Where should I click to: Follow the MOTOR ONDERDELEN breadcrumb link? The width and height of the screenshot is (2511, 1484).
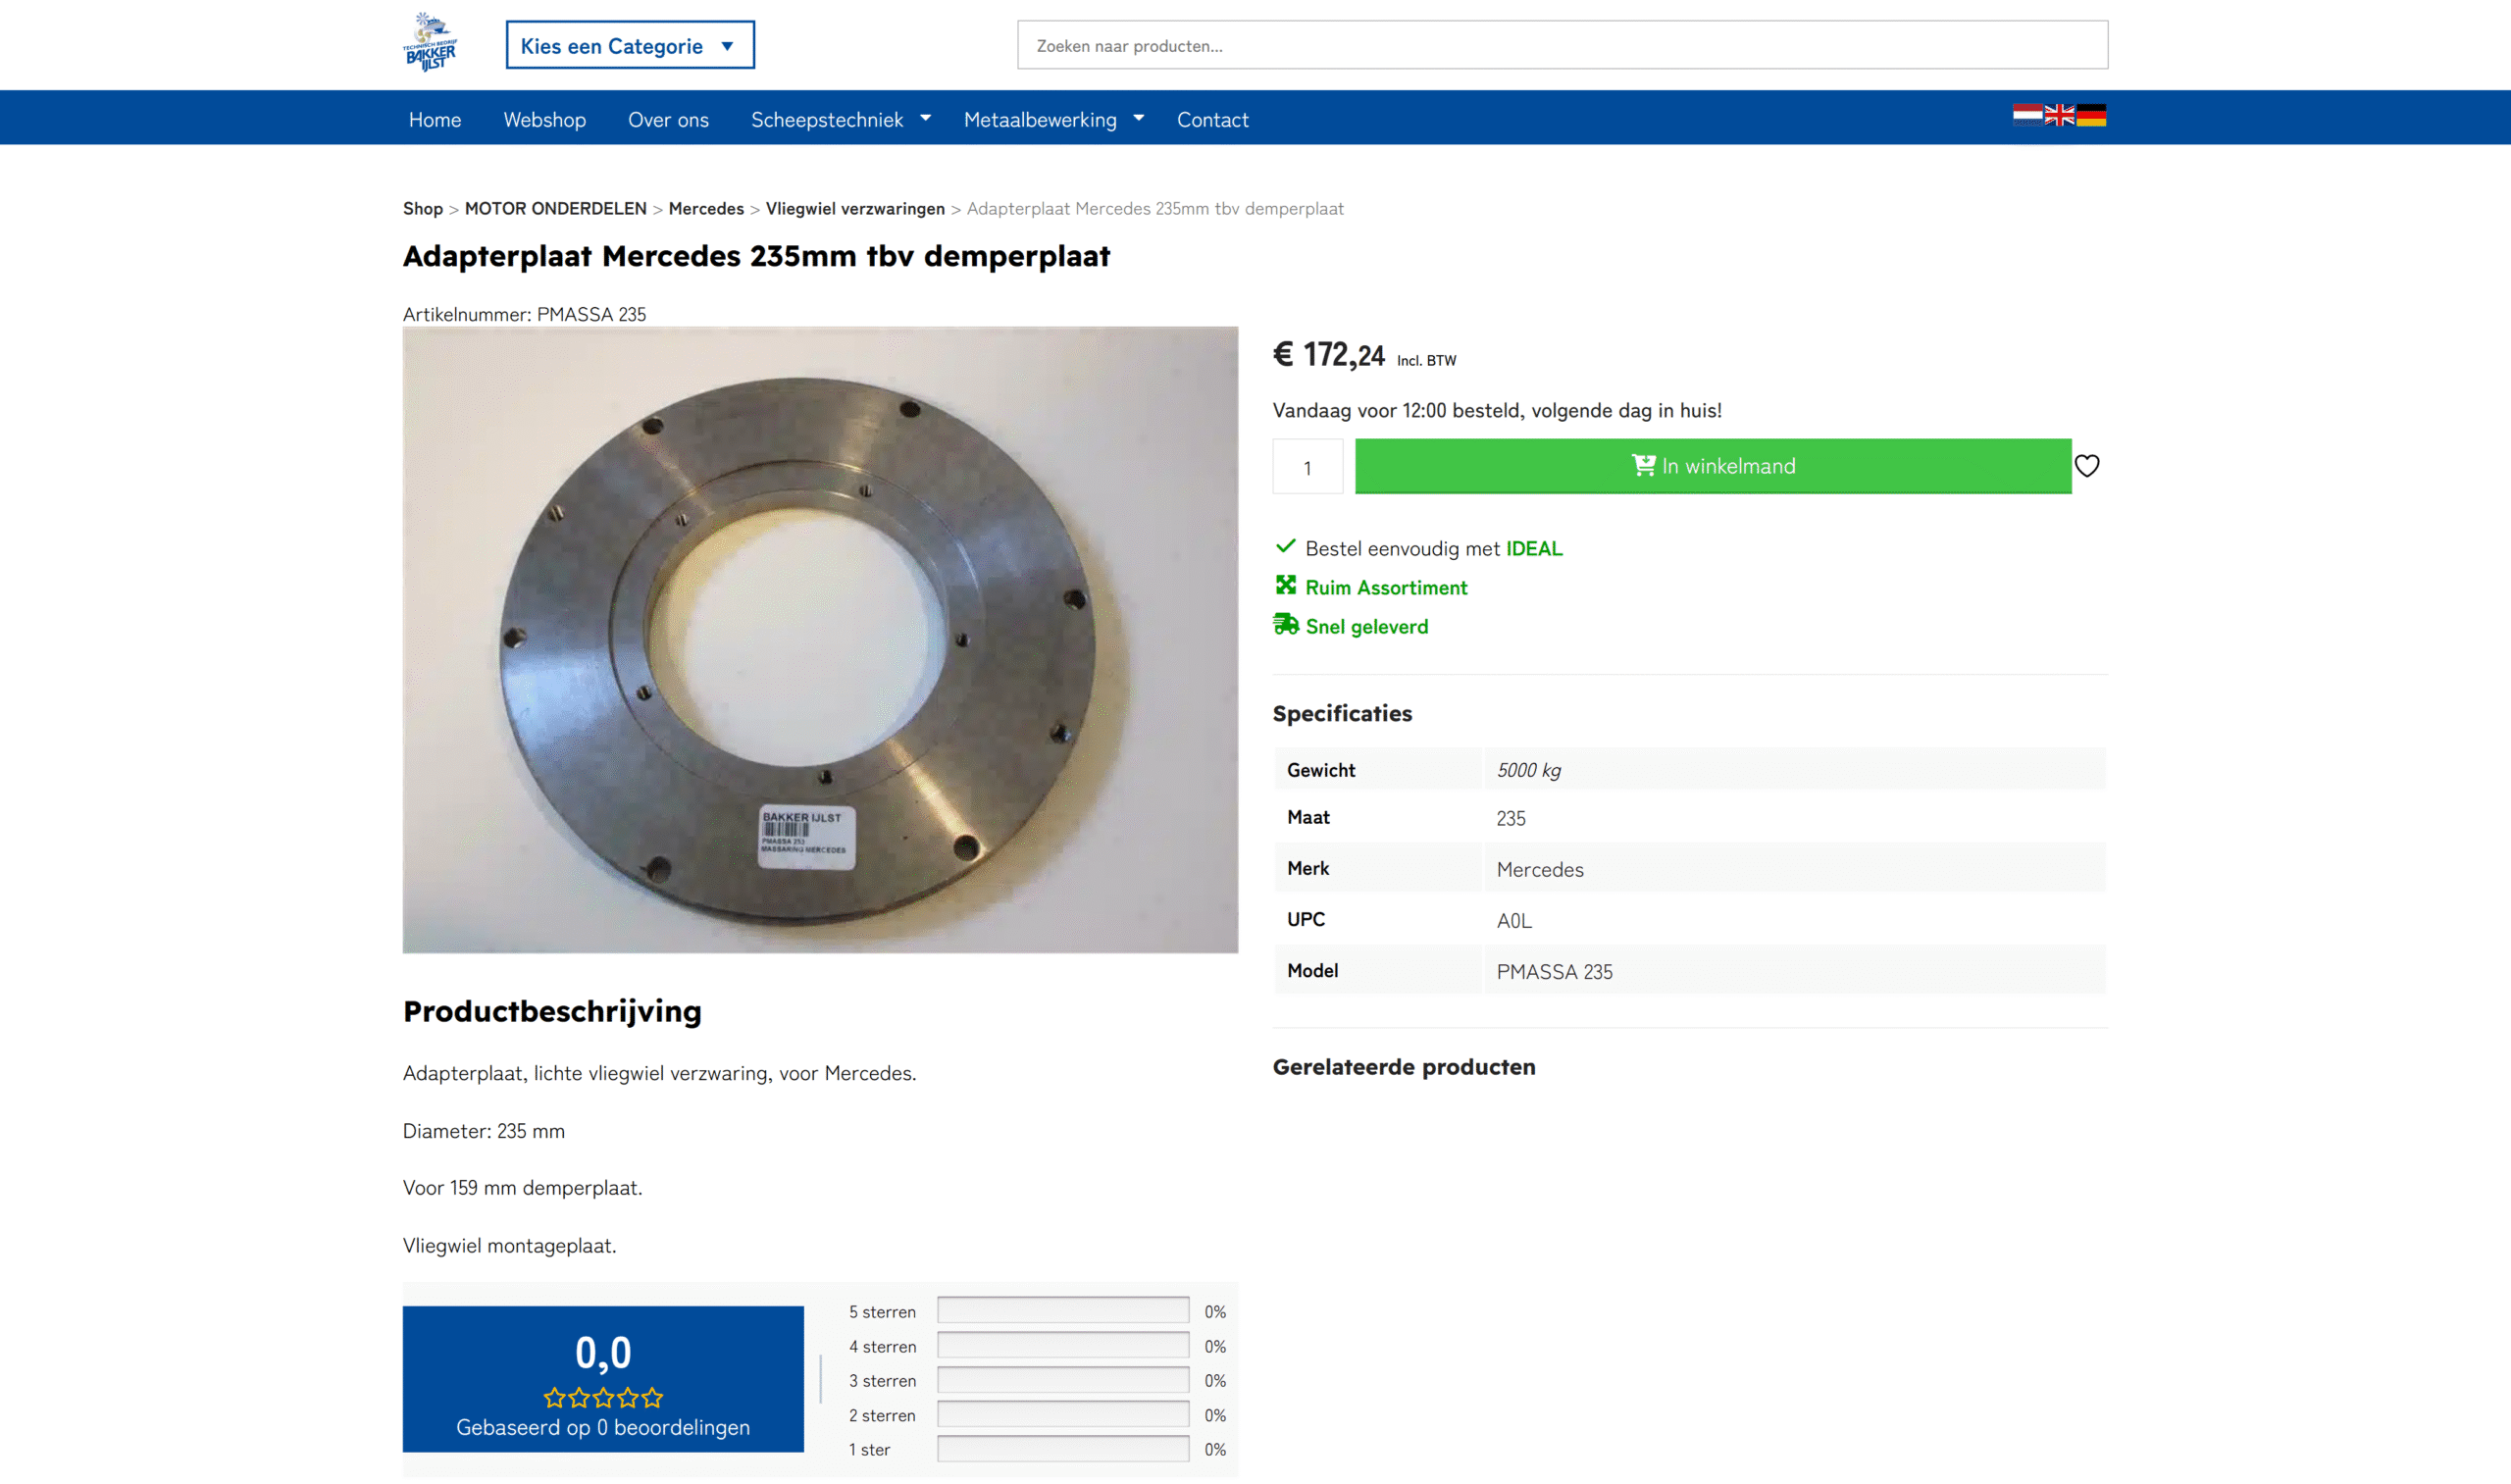click(556, 209)
